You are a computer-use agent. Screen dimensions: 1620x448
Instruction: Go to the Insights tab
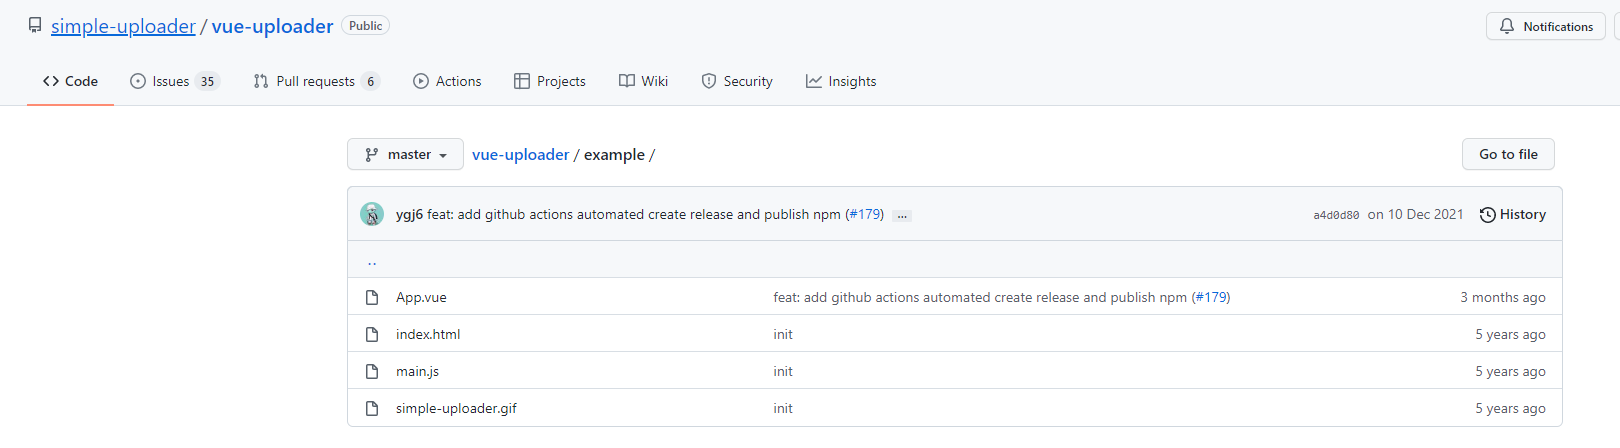[x=841, y=82]
